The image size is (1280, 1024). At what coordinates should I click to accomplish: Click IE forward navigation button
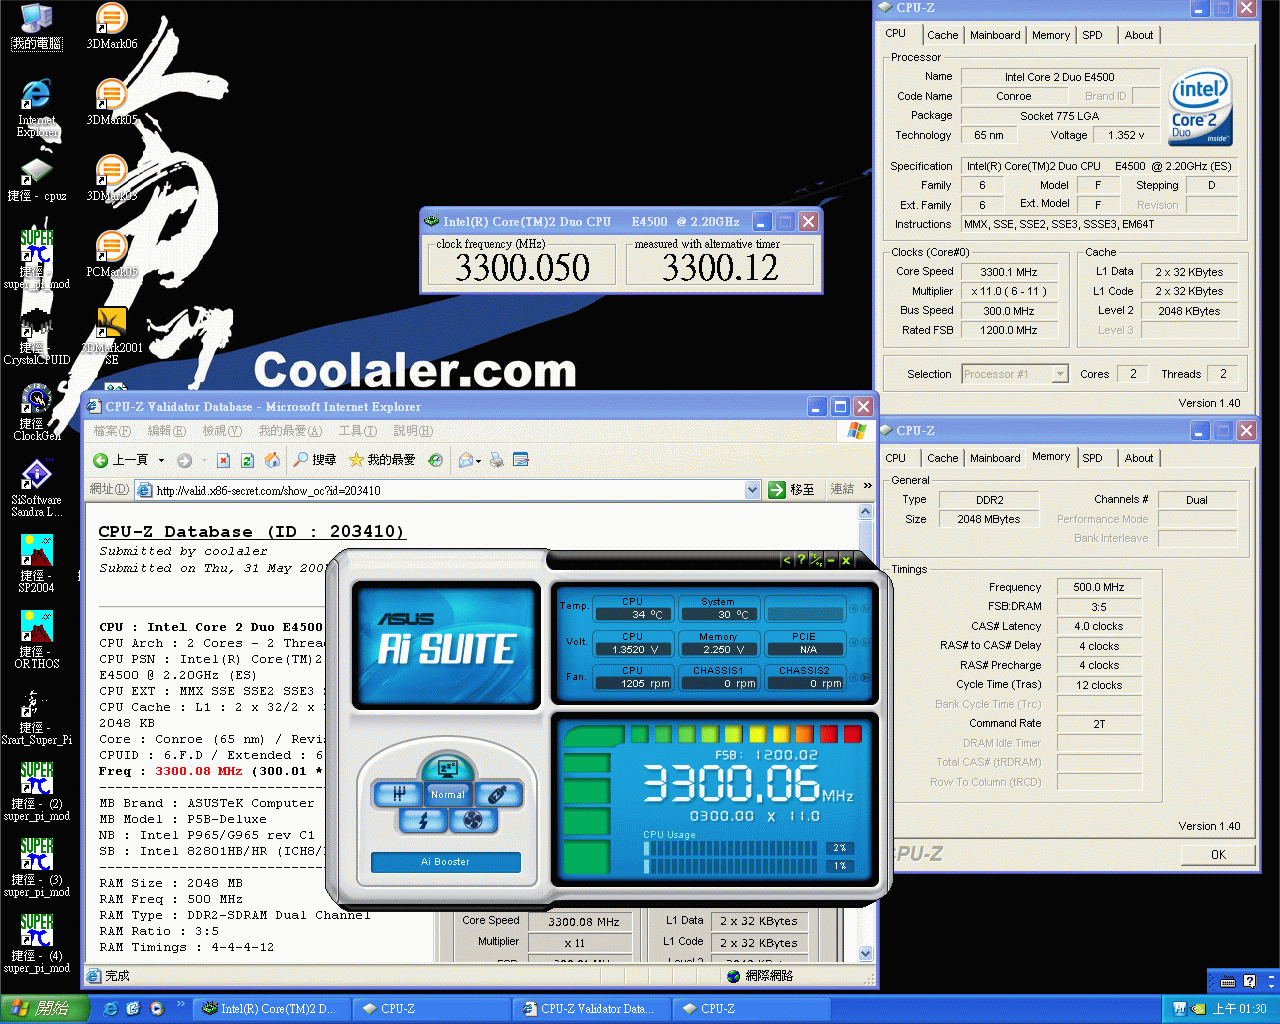tap(184, 460)
